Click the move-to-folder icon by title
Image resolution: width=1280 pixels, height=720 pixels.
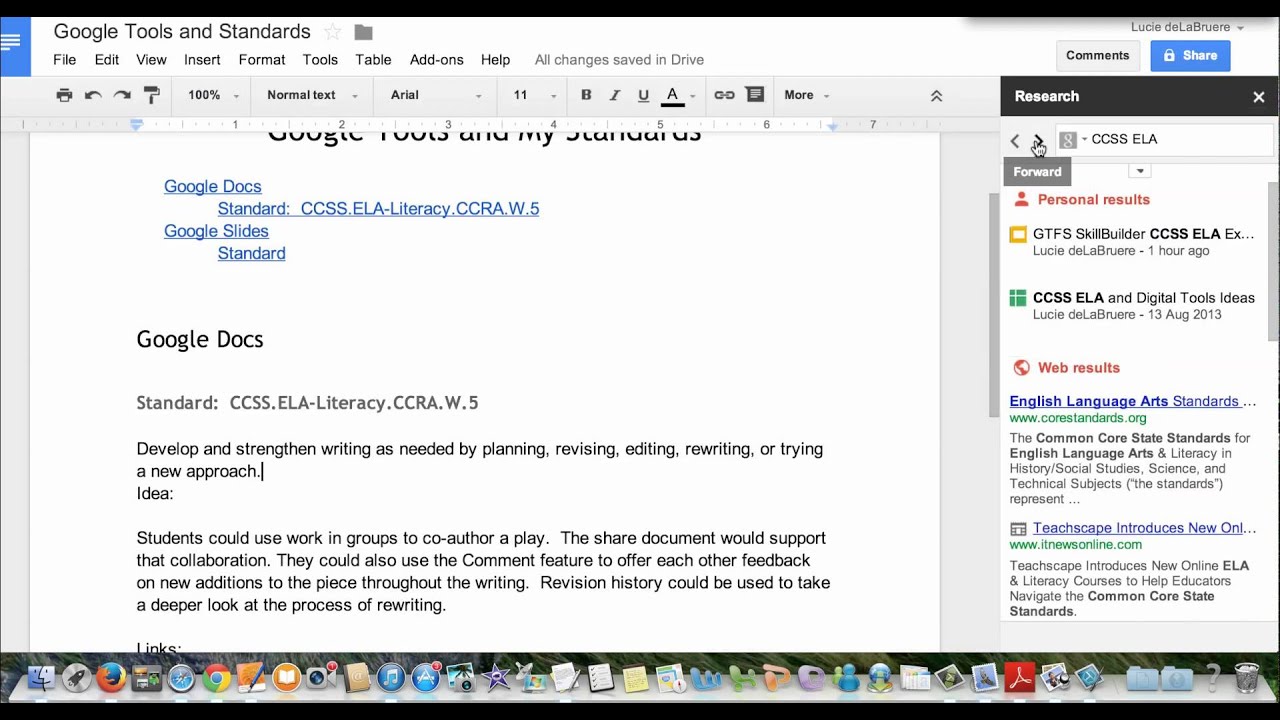[x=363, y=33]
